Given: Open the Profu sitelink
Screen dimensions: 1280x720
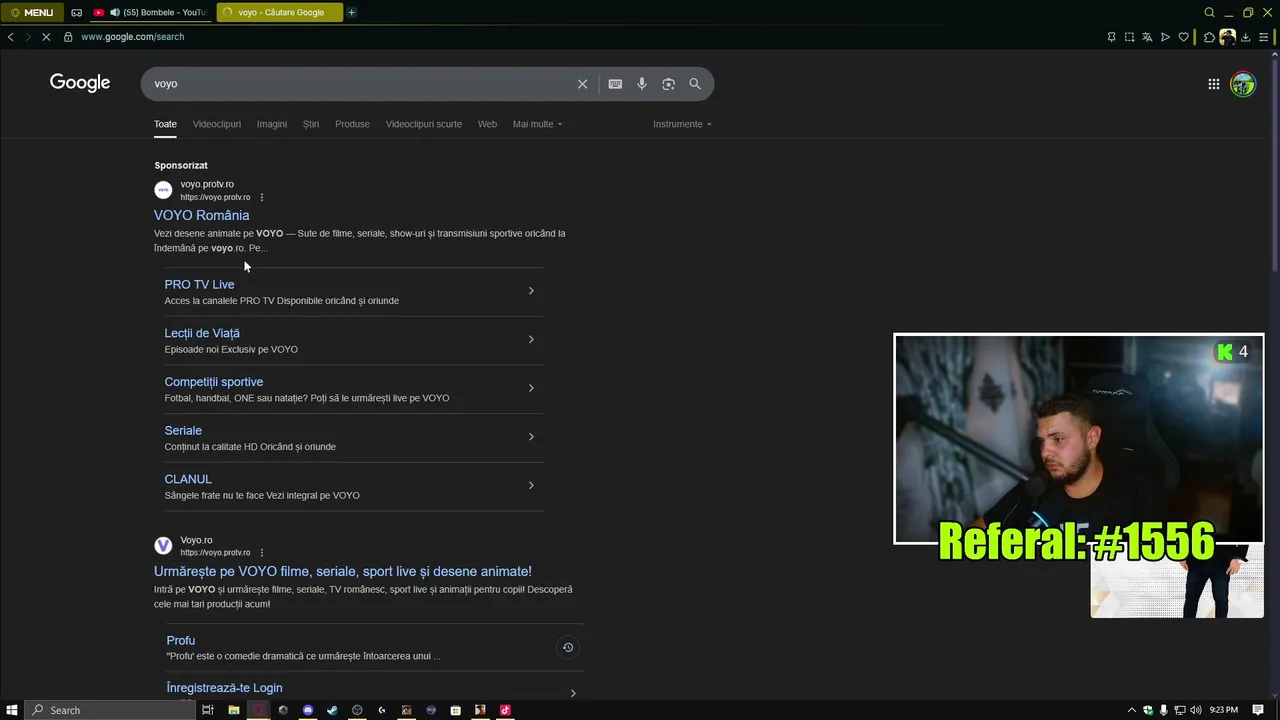Looking at the screenshot, I should pyautogui.click(x=181, y=640).
